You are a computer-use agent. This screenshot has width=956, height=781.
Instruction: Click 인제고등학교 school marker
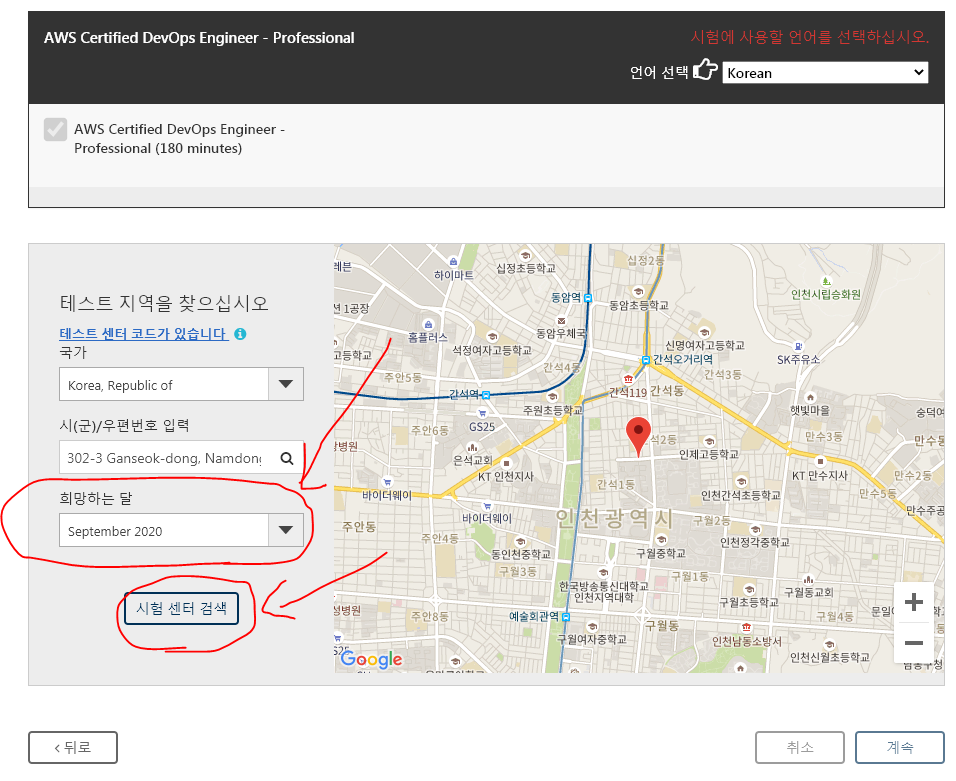coord(709,441)
